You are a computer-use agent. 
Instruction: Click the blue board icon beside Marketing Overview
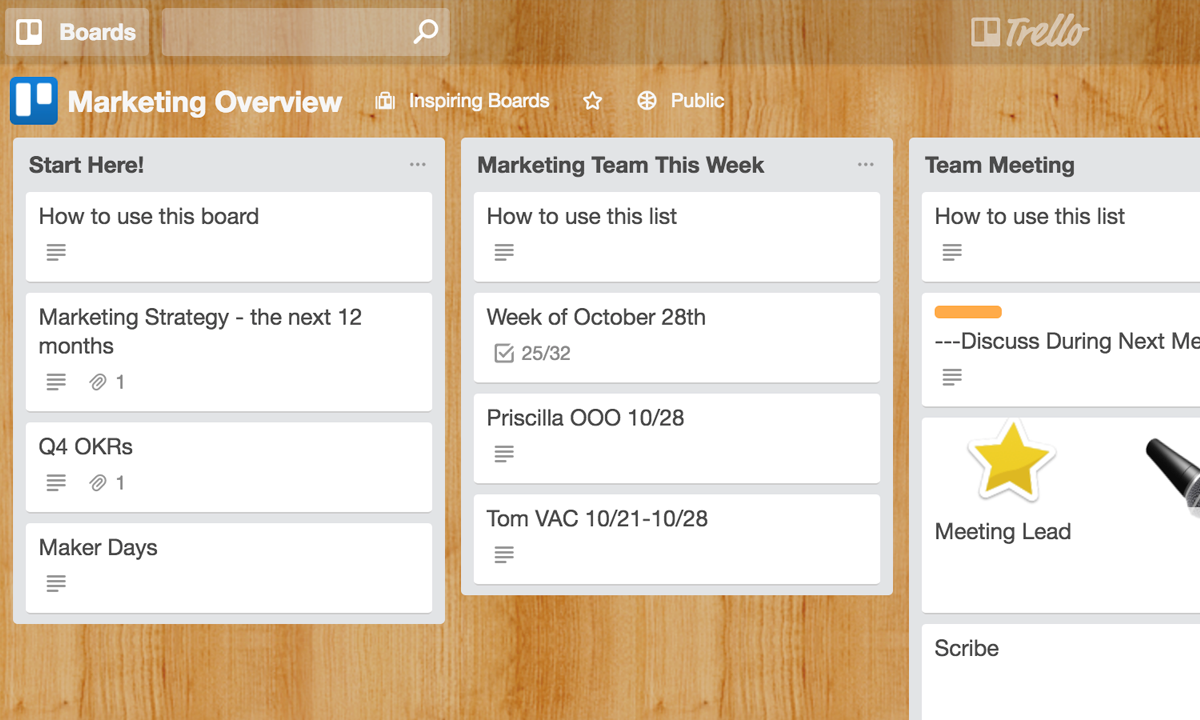coord(33,100)
